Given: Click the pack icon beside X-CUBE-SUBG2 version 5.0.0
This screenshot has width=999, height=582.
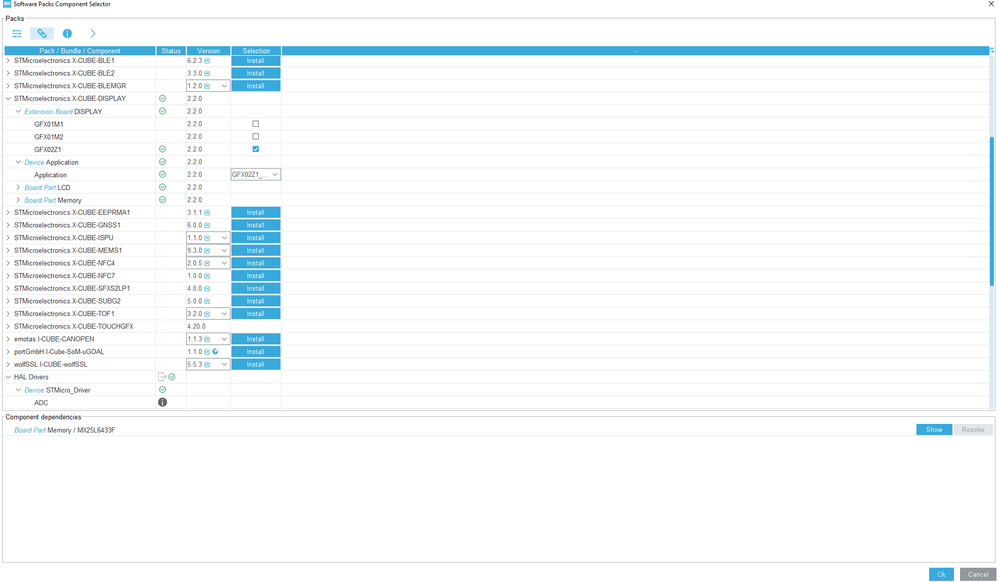Looking at the screenshot, I should (x=207, y=302).
